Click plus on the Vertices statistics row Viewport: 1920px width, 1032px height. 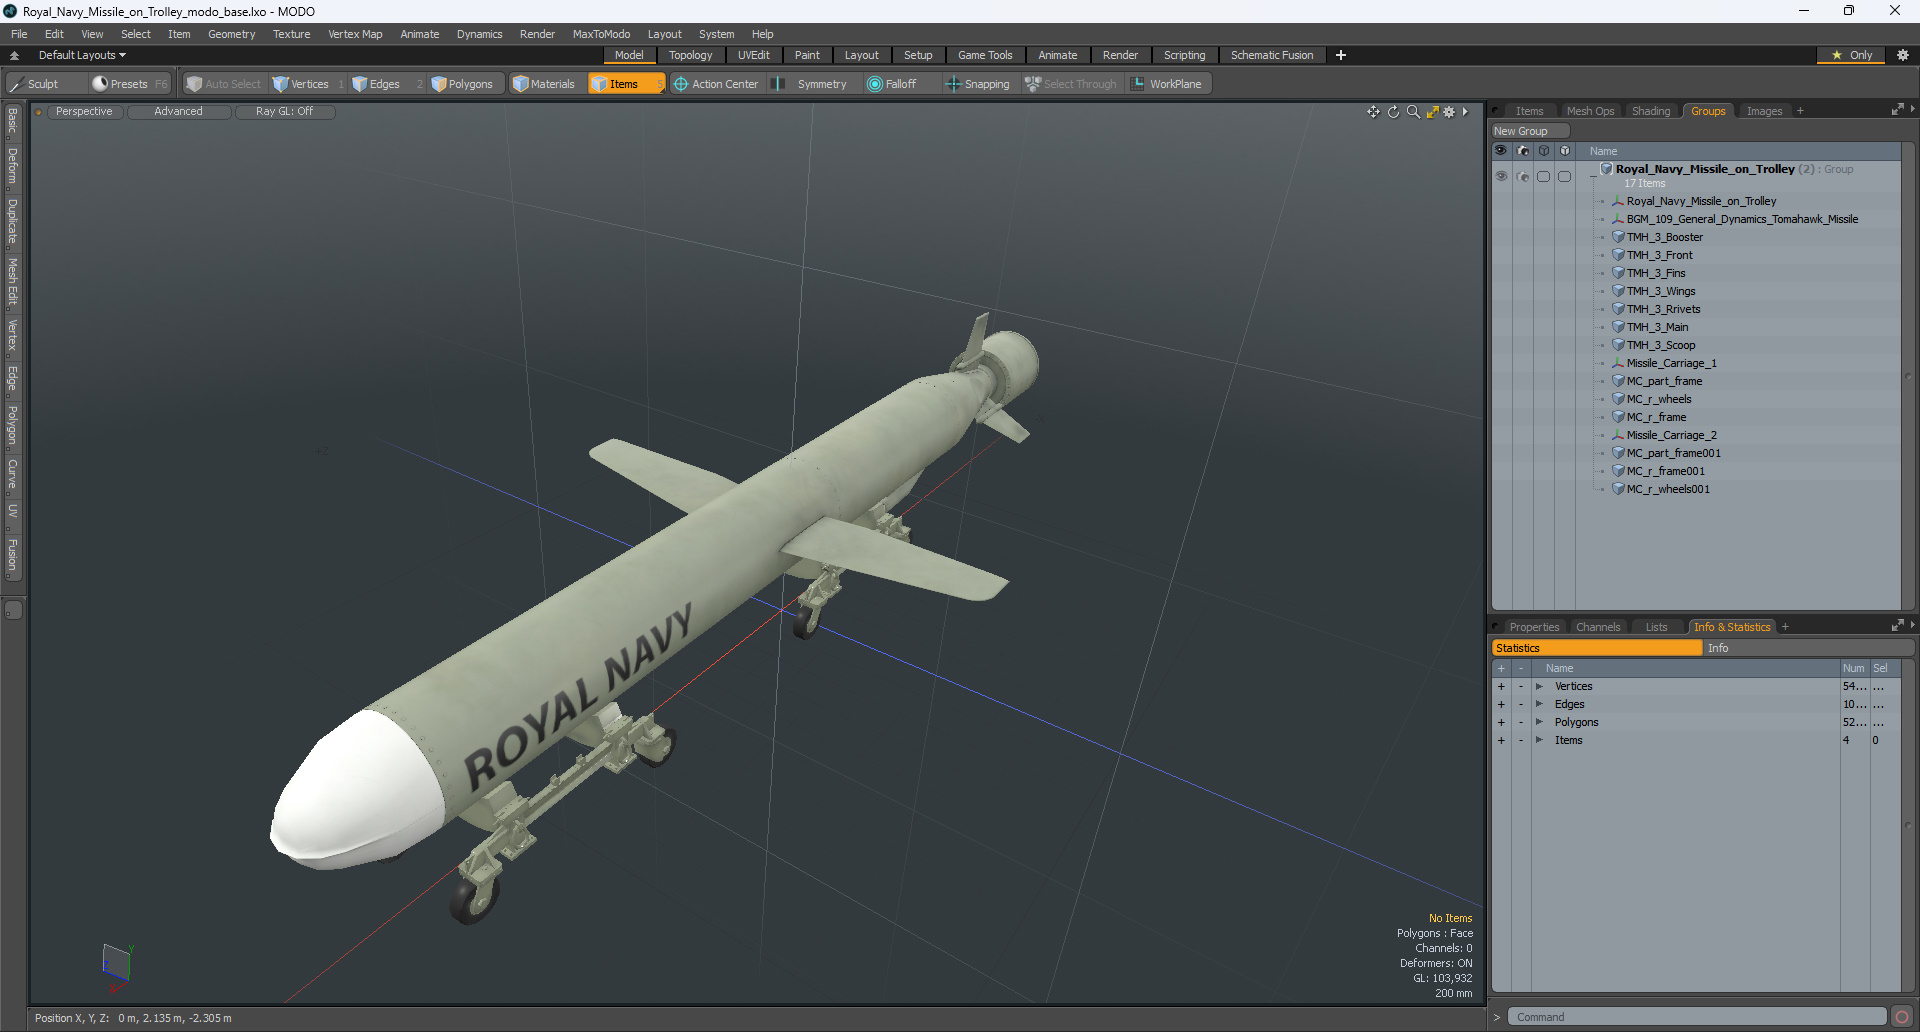[x=1501, y=686]
